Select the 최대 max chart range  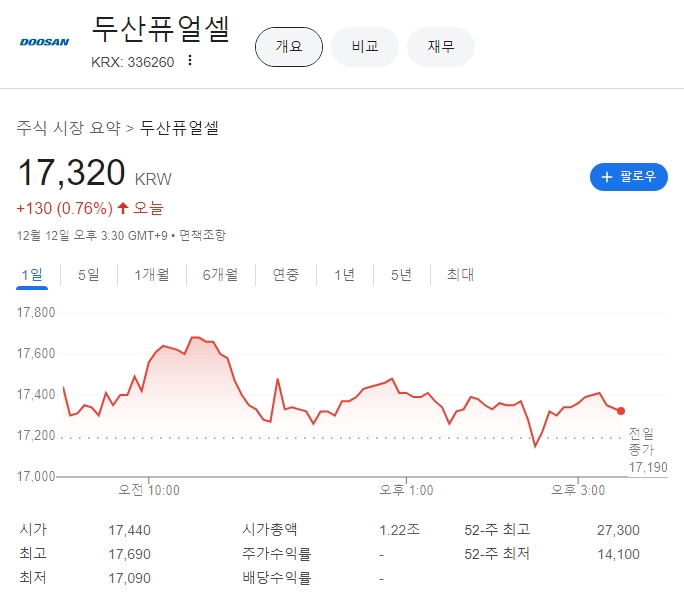click(460, 275)
